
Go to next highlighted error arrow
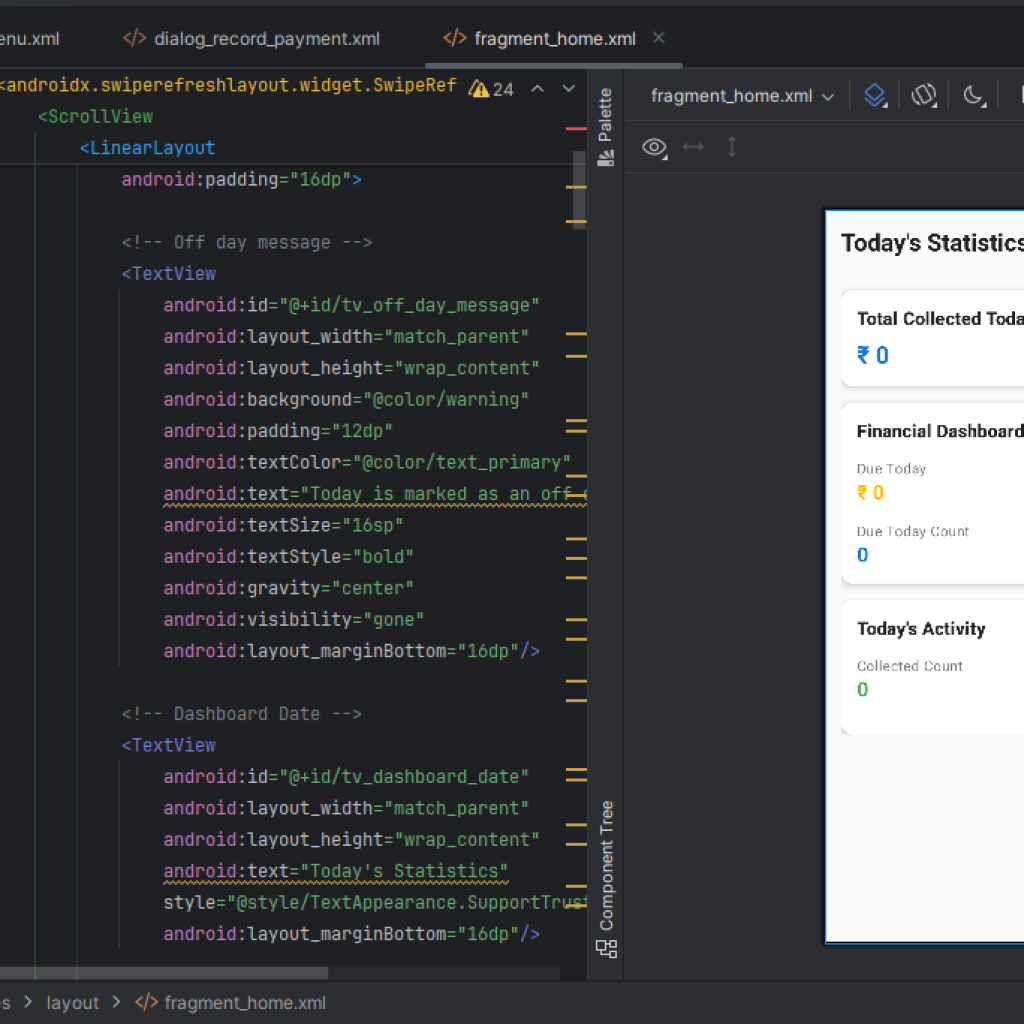click(x=569, y=89)
